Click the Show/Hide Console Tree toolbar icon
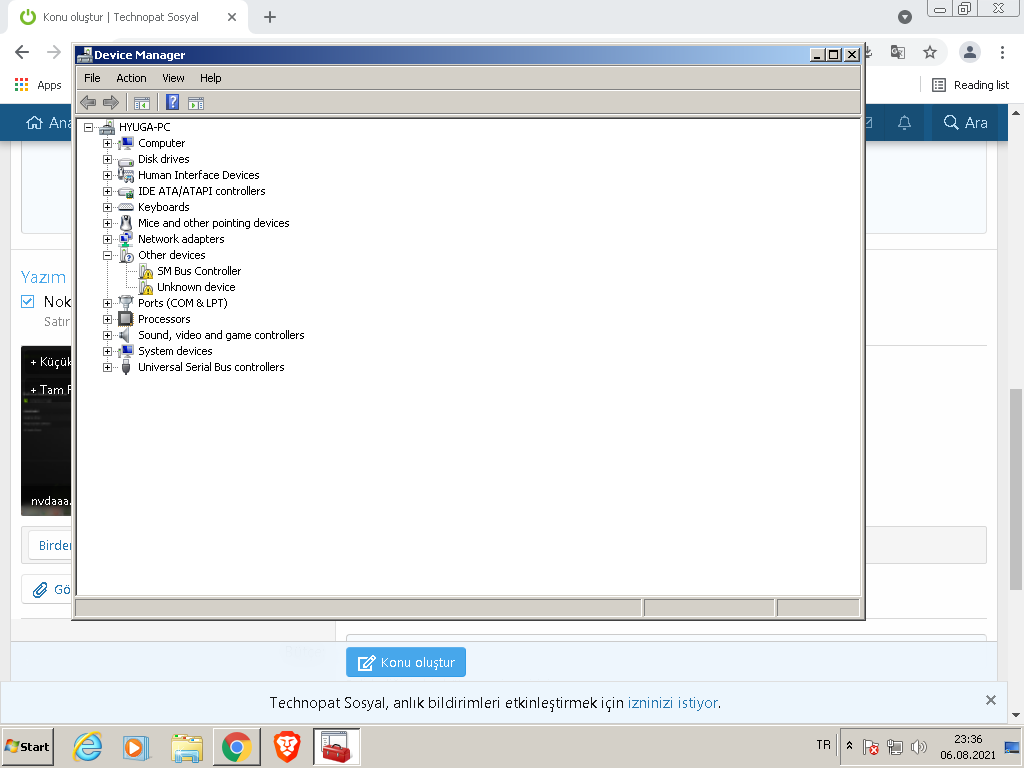Image resolution: width=1024 pixels, height=768 pixels. coord(142,103)
